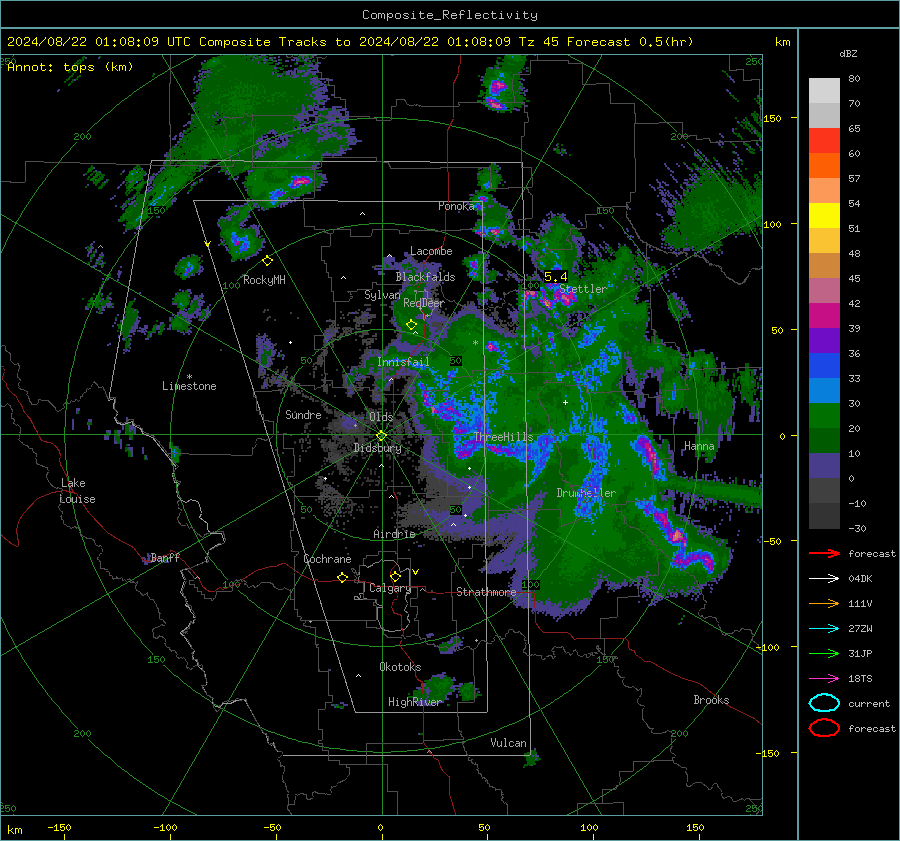The image size is (900, 841).
Task: Select the Banff label
Action: (165, 558)
